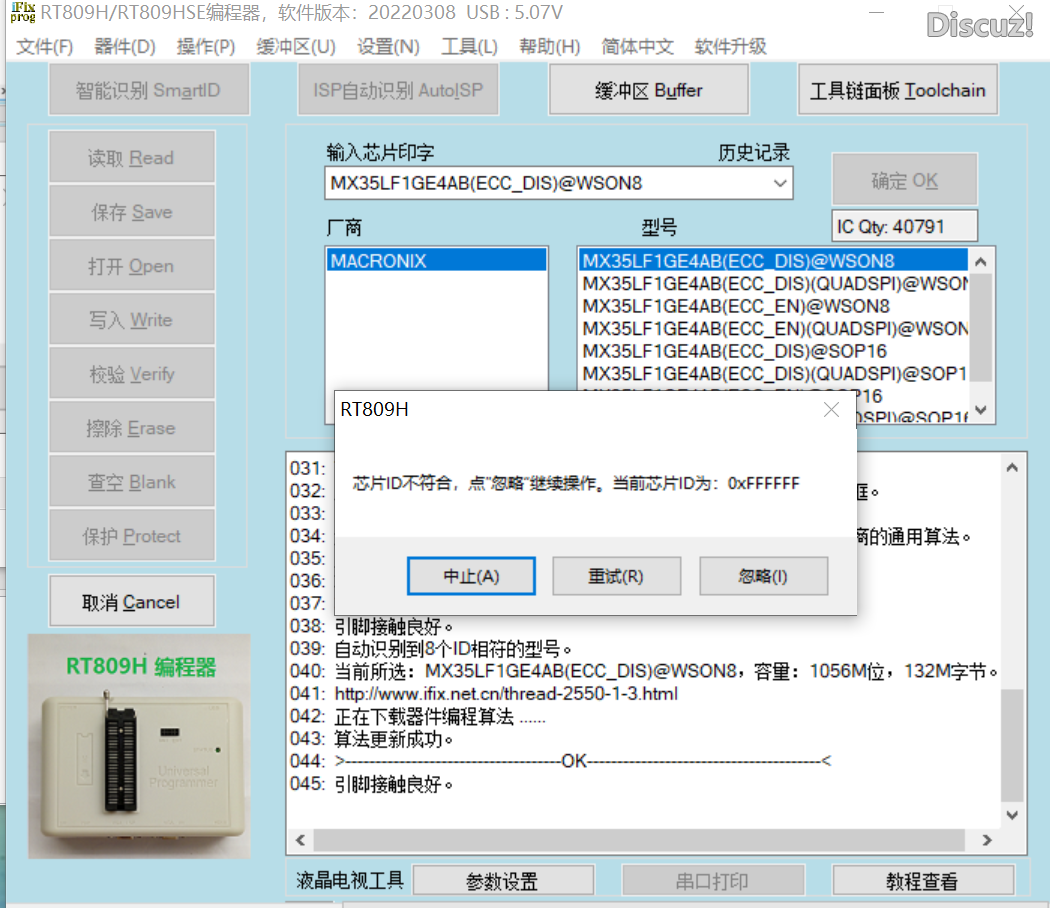Image resolution: width=1050 pixels, height=908 pixels.
Task: Open 教程查看 tutorial viewer
Action: (x=924, y=880)
